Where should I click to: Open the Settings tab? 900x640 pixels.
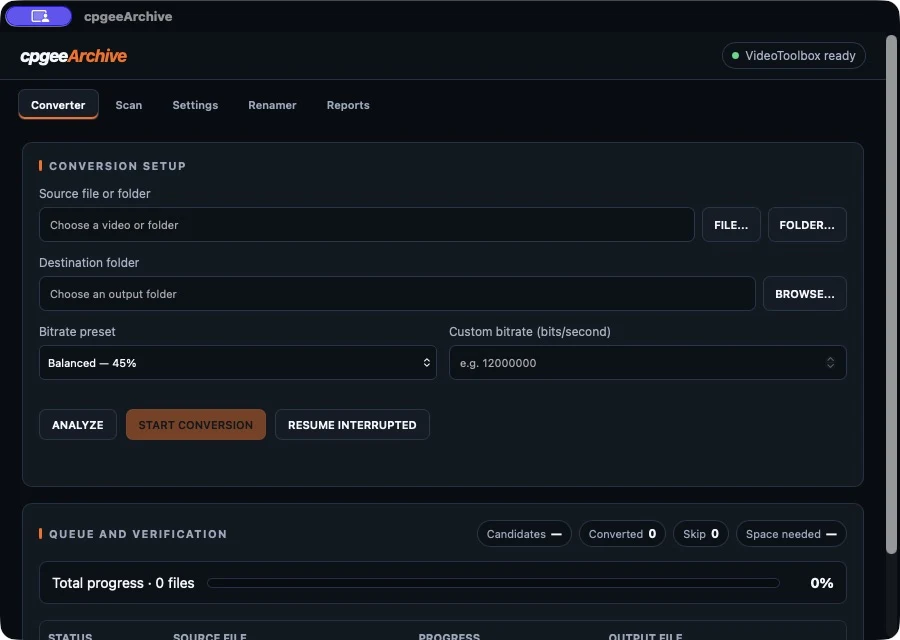[195, 105]
